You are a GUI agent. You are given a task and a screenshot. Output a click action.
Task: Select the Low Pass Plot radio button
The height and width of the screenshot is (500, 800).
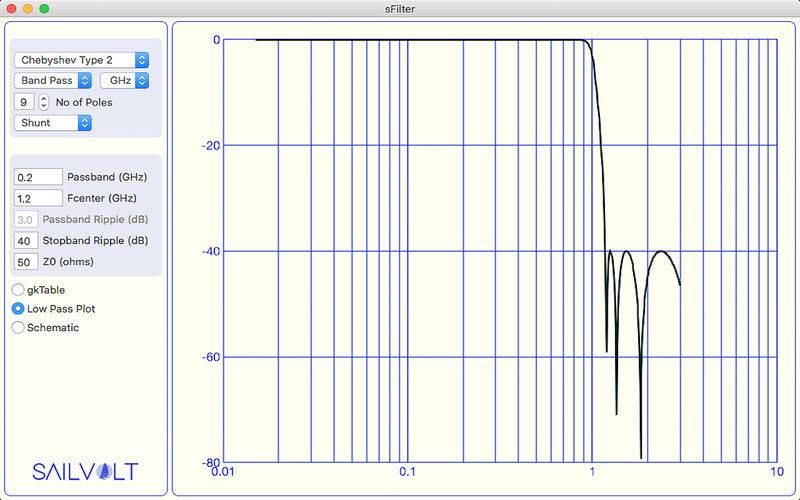pos(18,309)
